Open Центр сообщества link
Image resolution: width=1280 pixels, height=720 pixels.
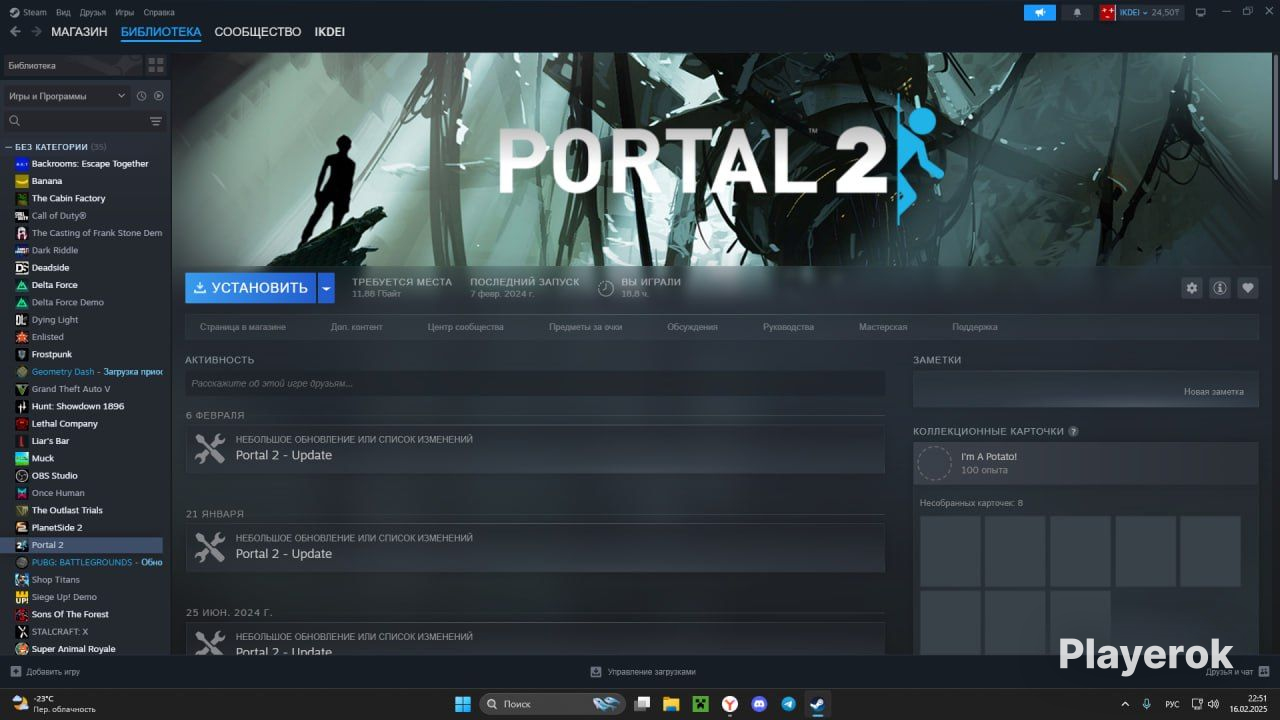click(466, 327)
